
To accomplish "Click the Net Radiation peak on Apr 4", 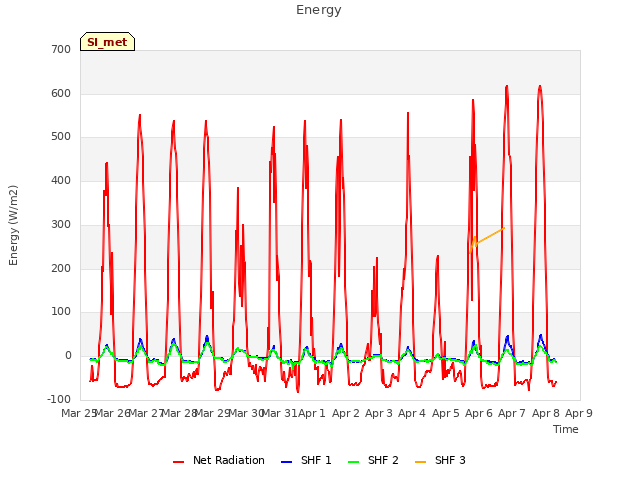I will pos(408,113).
